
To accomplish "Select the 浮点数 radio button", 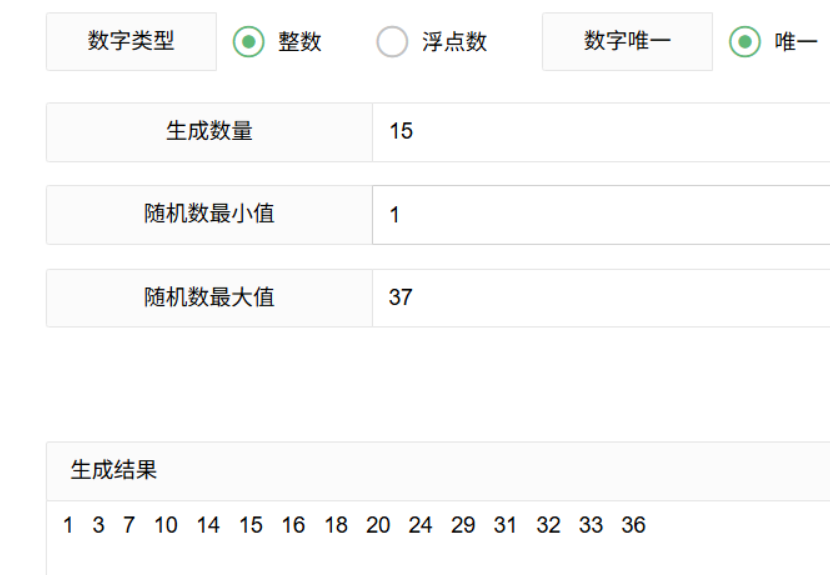I will coord(392,41).
